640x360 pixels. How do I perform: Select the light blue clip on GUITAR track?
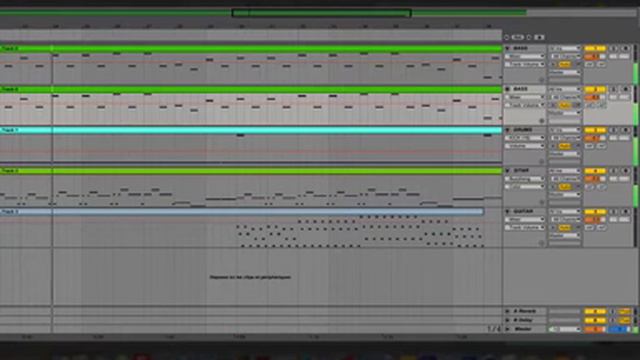242,211
